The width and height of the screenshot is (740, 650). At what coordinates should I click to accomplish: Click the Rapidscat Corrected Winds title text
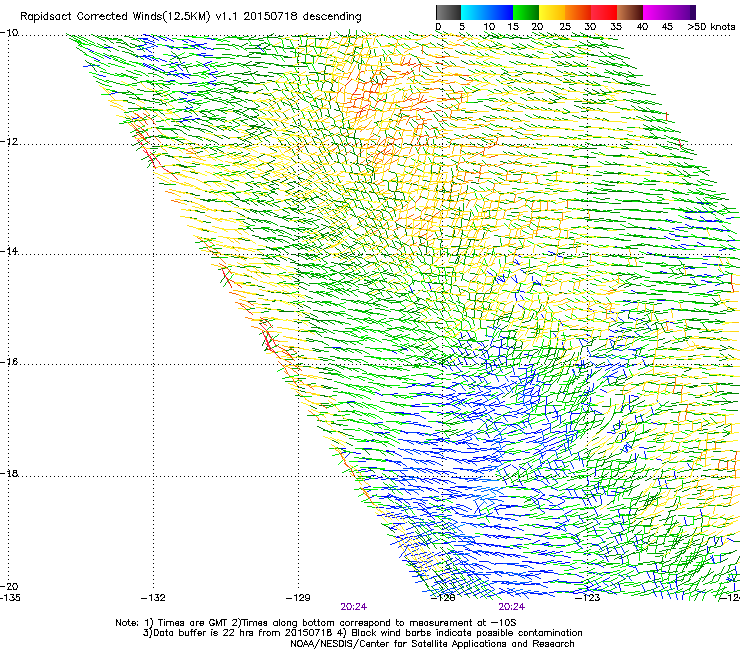[x=191, y=17]
